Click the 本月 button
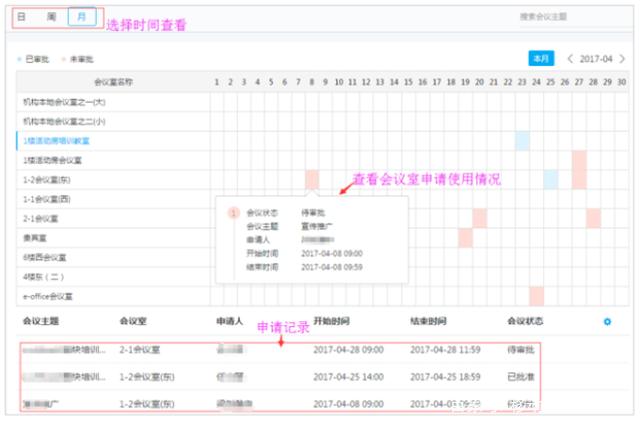 point(541,59)
